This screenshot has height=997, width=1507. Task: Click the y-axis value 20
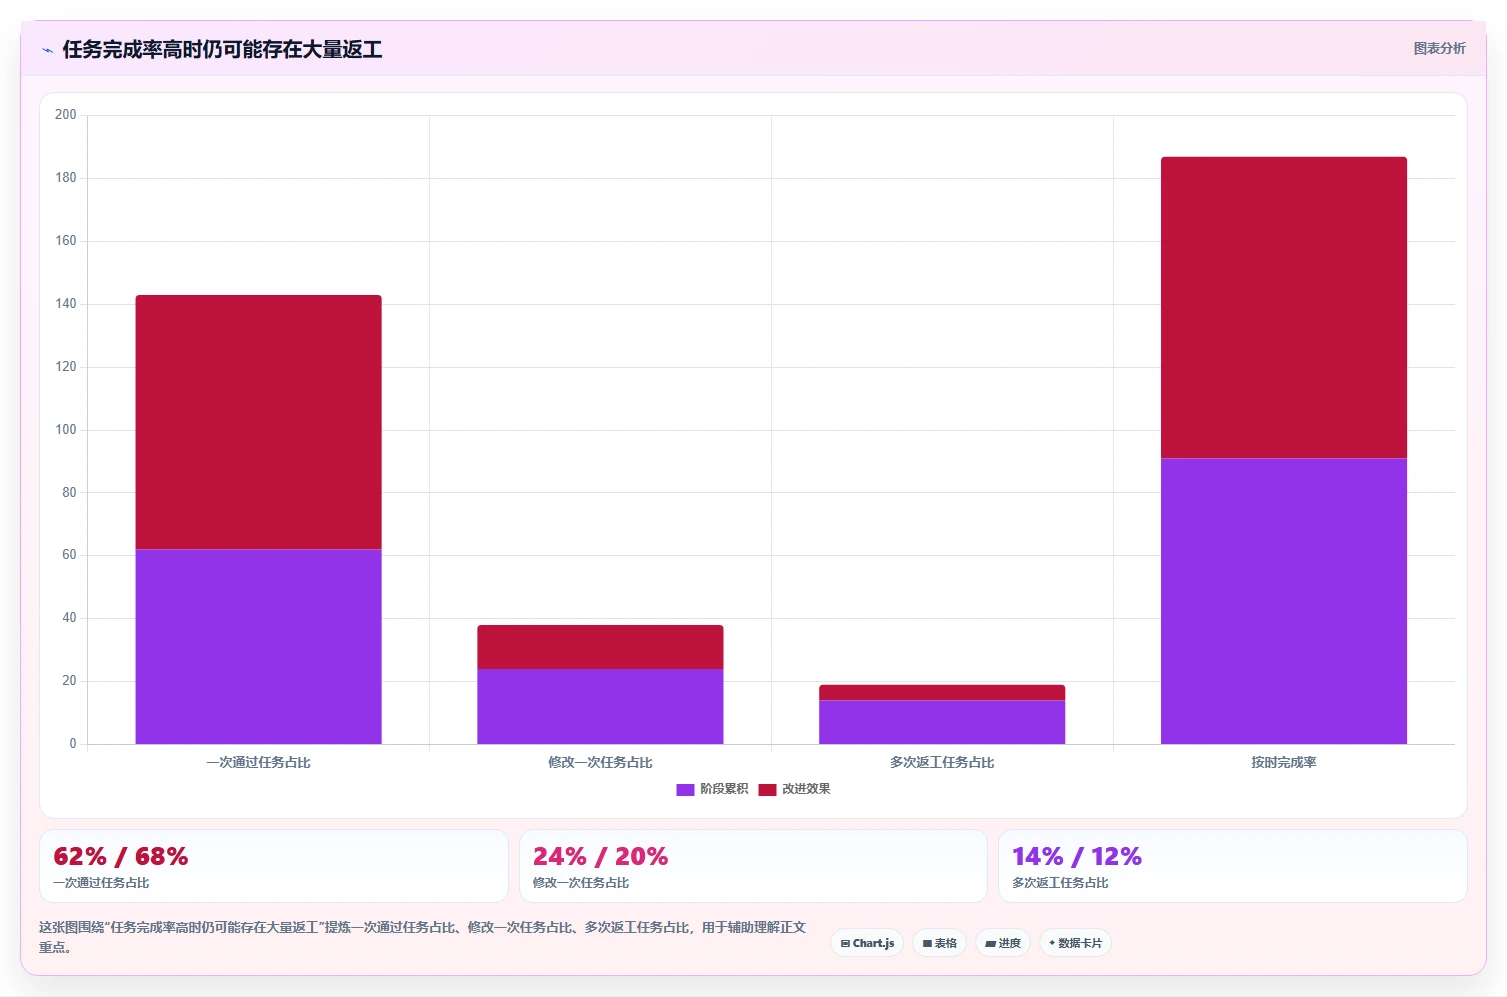tap(69, 681)
